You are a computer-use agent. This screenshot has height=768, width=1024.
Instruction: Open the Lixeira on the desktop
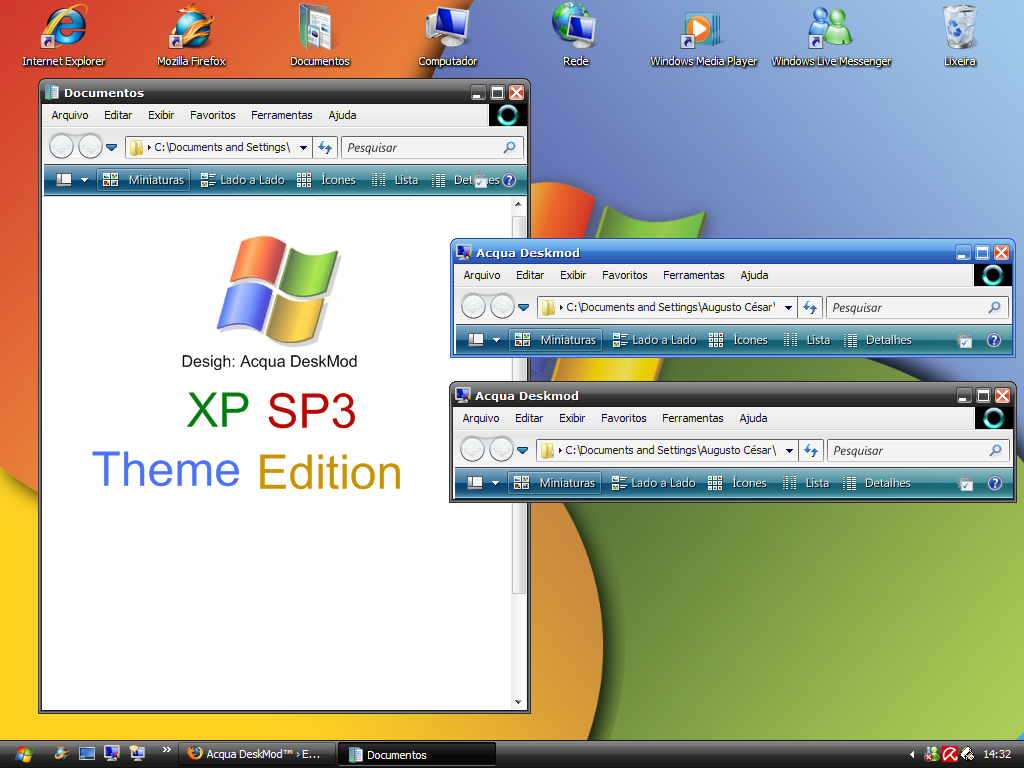[x=959, y=28]
